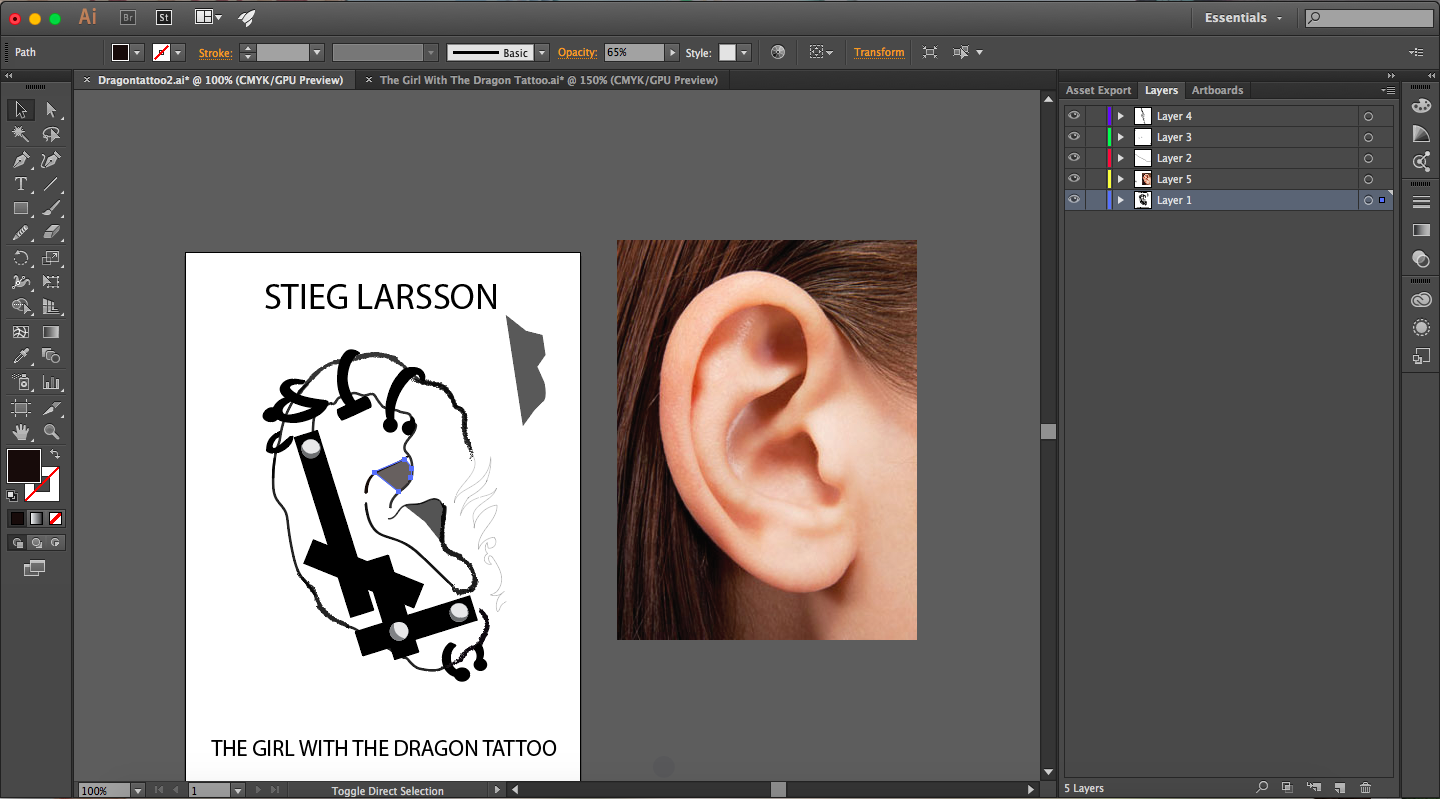Image resolution: width=1440 pixels, height=799 pixels.
Task: Select the Scale tool
Action: 51,258
